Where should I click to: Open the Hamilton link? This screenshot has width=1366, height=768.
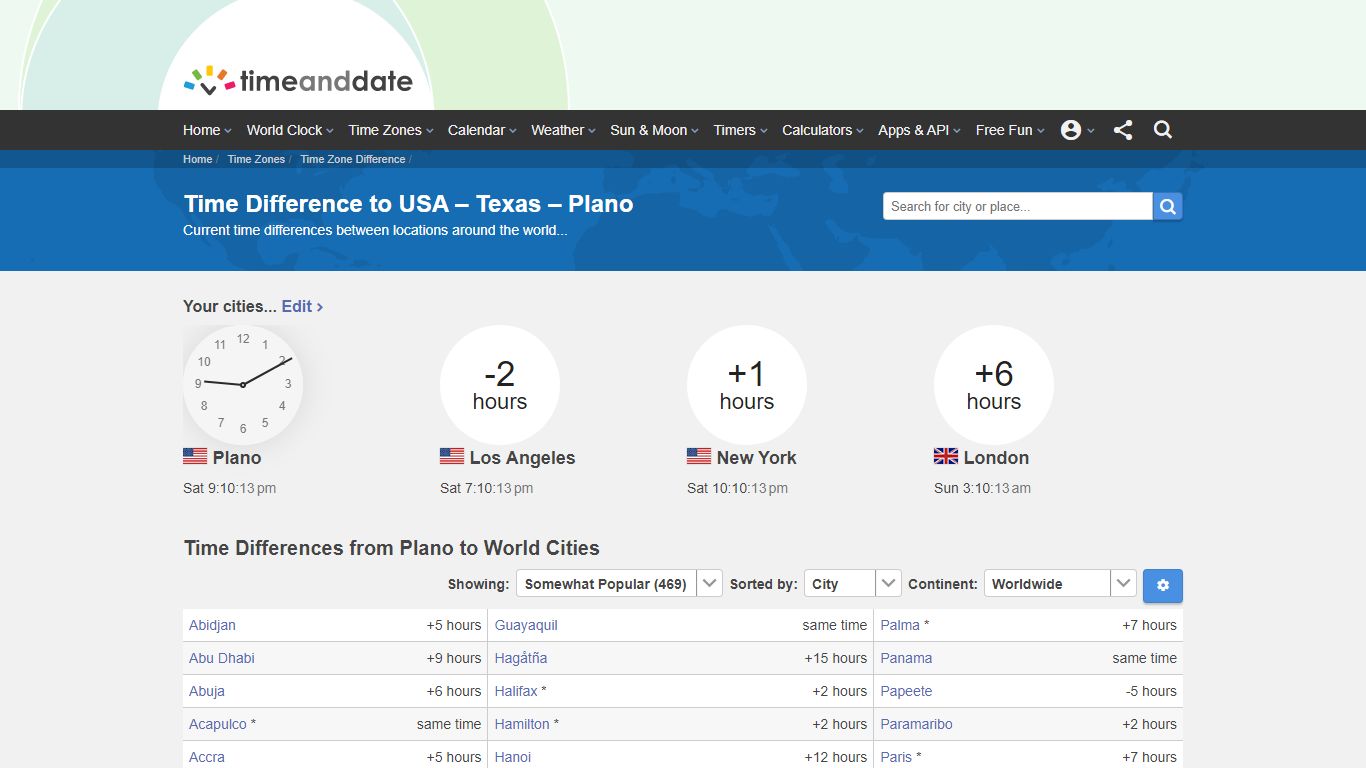(522, 724)
